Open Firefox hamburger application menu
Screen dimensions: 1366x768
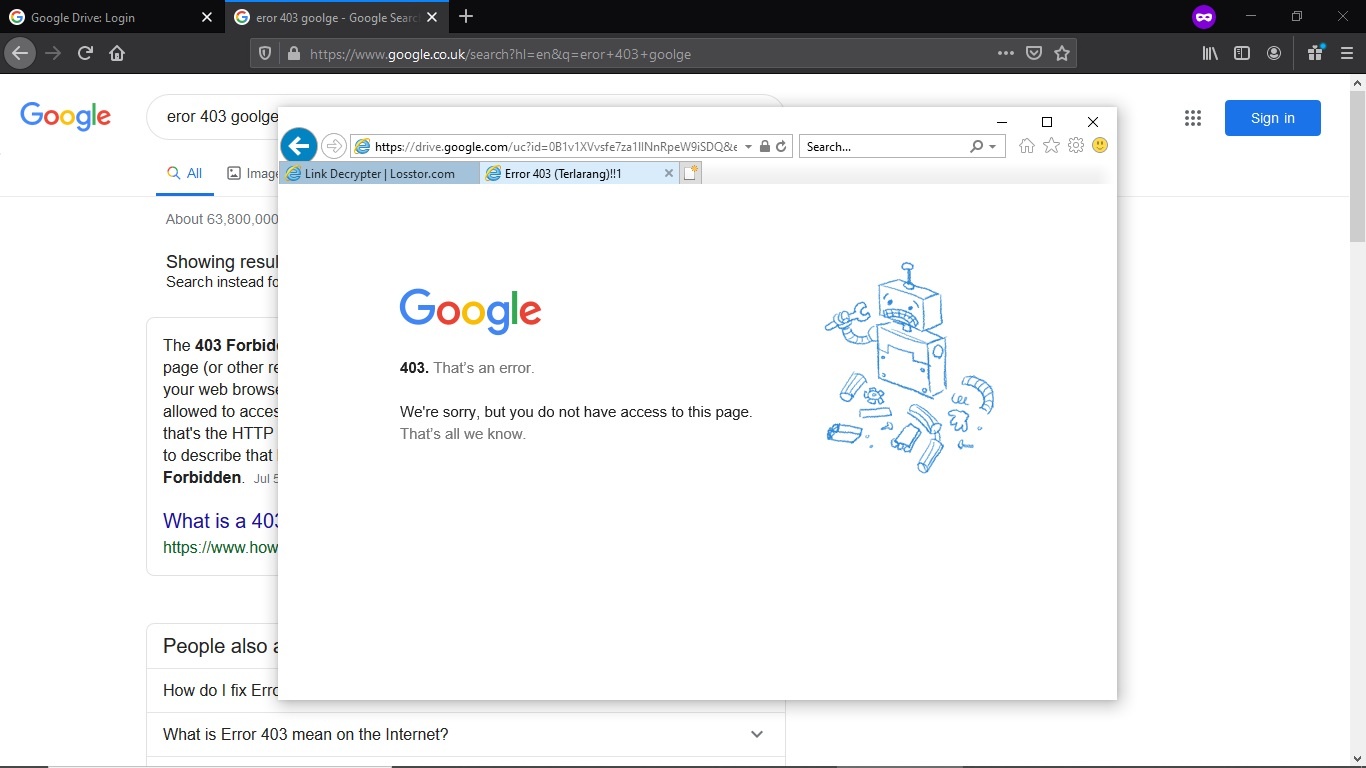point(1347,54)
